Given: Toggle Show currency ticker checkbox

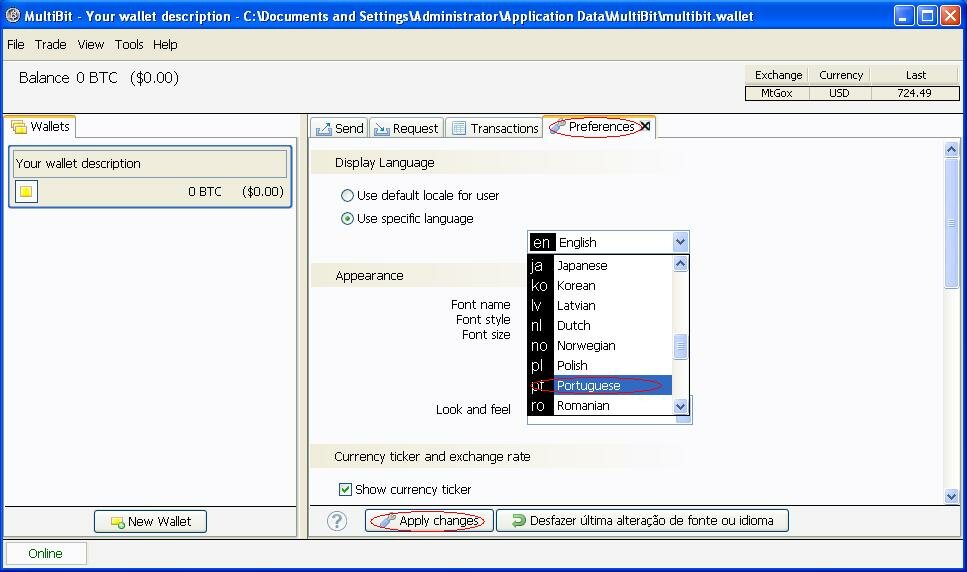Looking at the screenshot, I should pyautogui.click(x=345, y=489).
